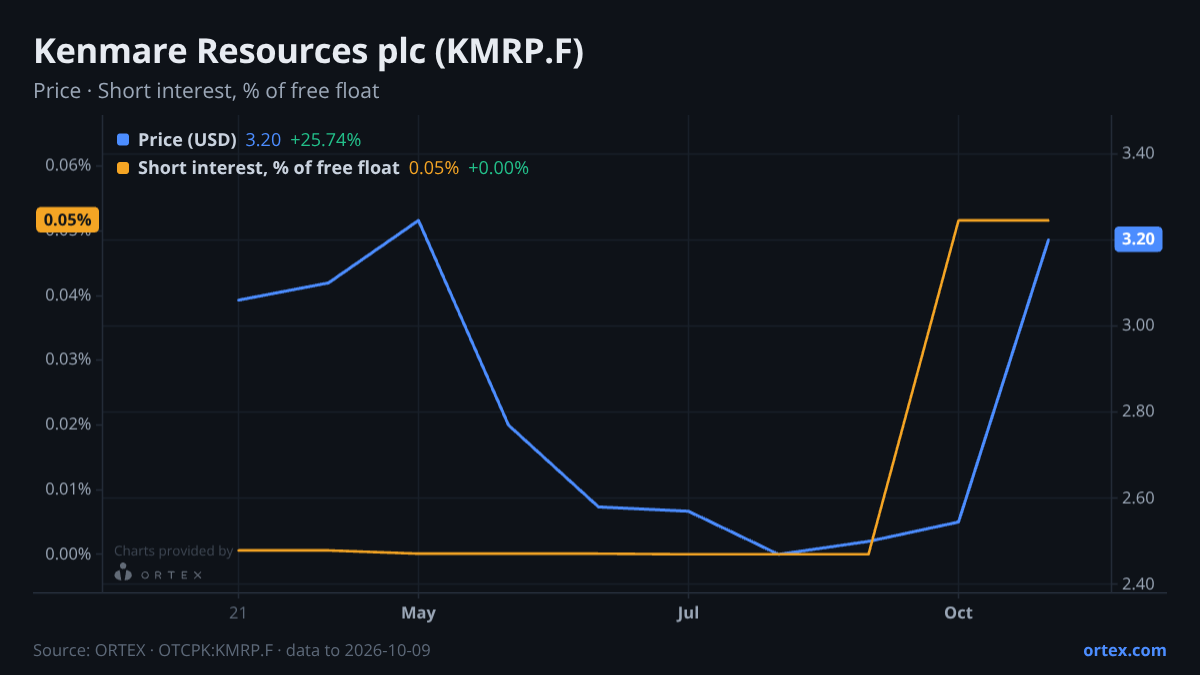
Task: Select the blue 3.20 price axis badge
Action: pos(1138,239)
